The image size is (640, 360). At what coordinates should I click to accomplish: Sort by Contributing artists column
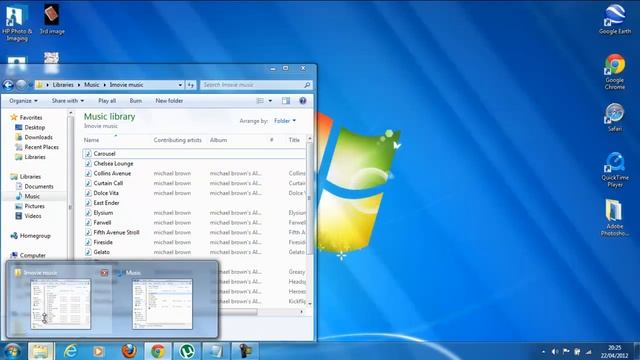click(x=178, y=140)
